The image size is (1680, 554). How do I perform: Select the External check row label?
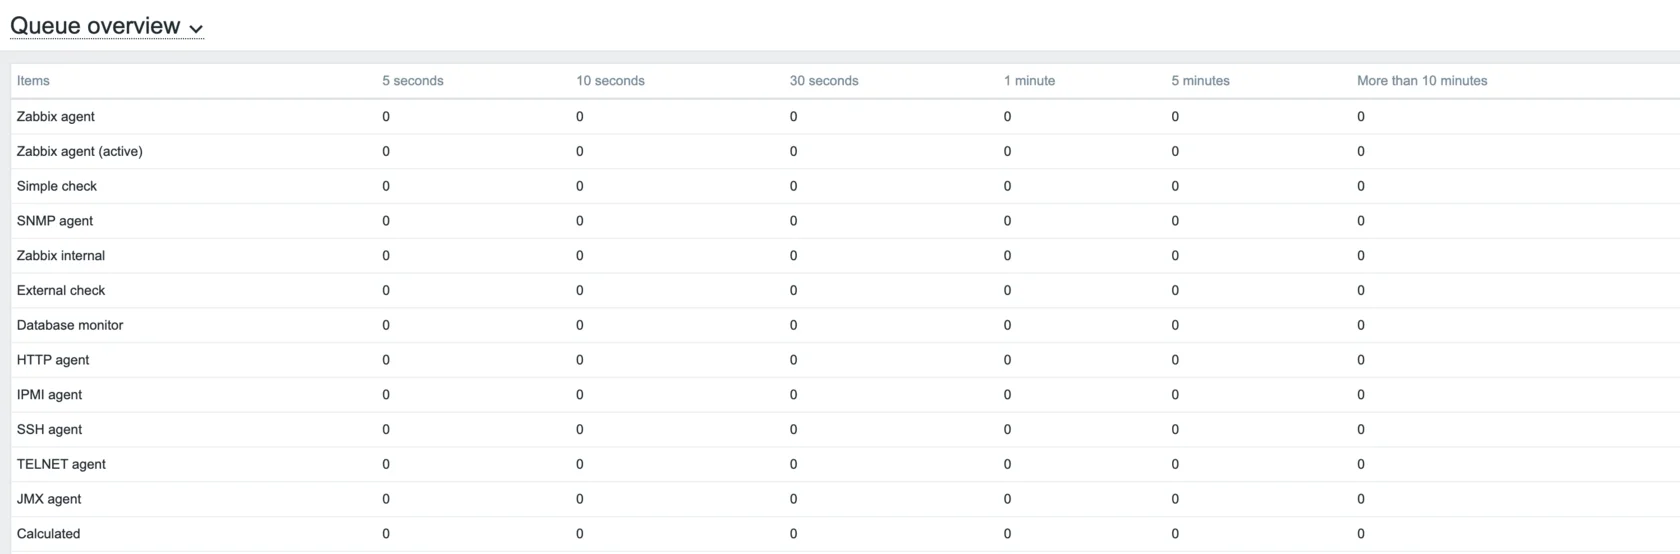(61, 291)
